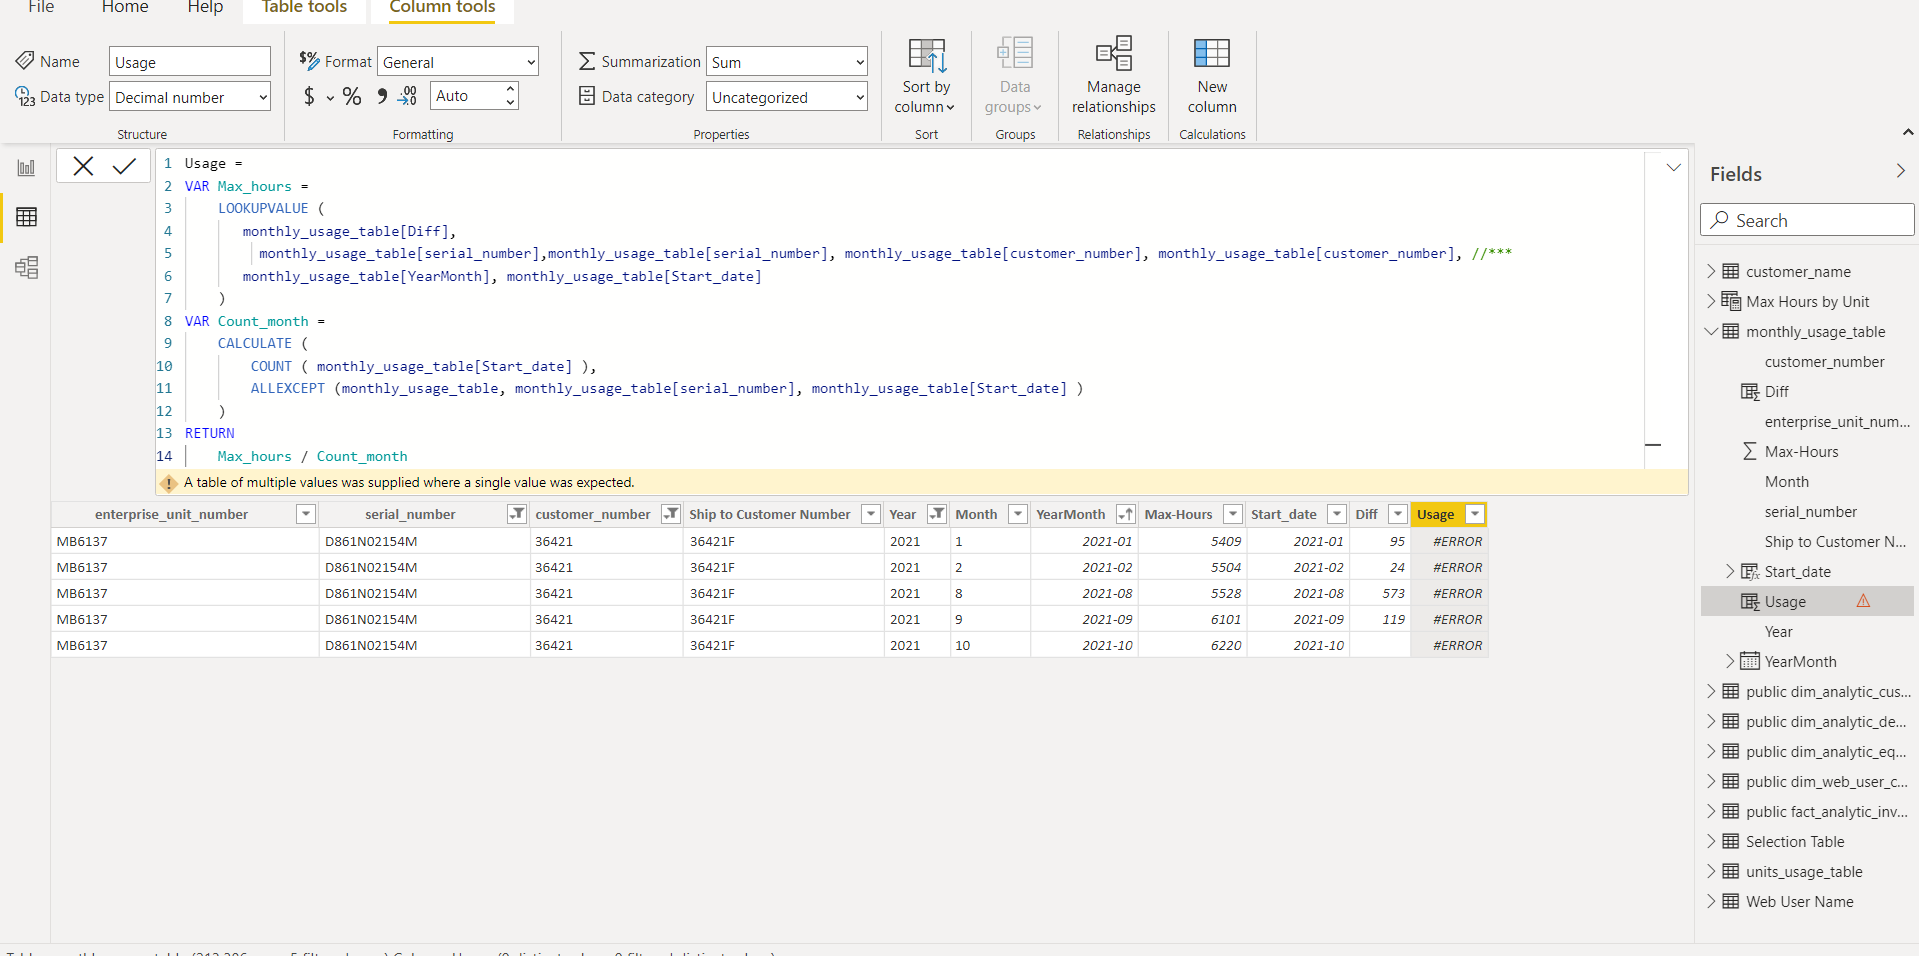The image size is (1919, 956).
Task: Select the Diff field in Fields list
Action: (x=1776, y=391)
